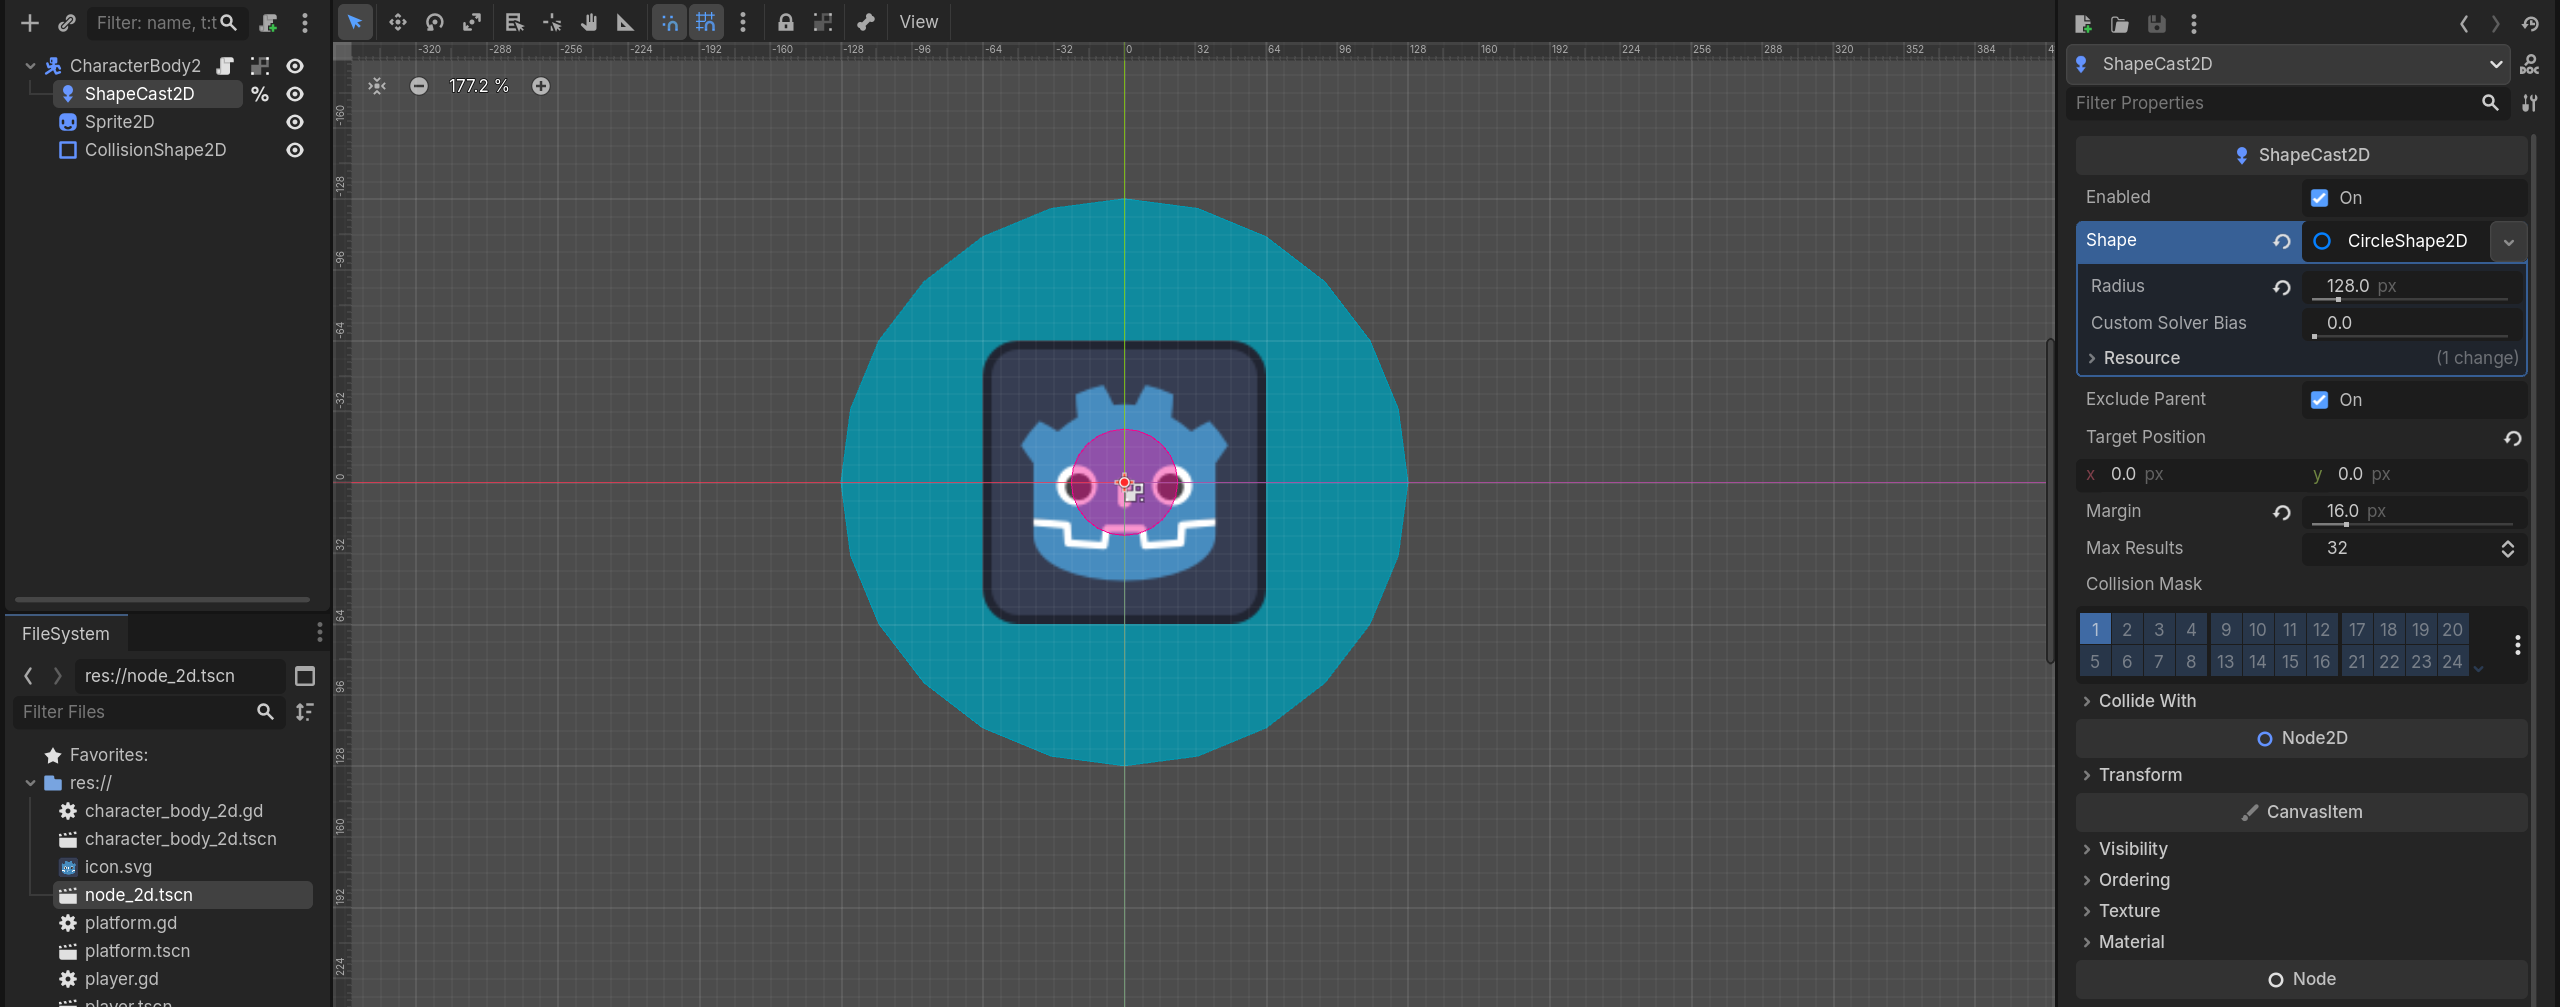Activate the Scale Mode tool

(472, 22)
